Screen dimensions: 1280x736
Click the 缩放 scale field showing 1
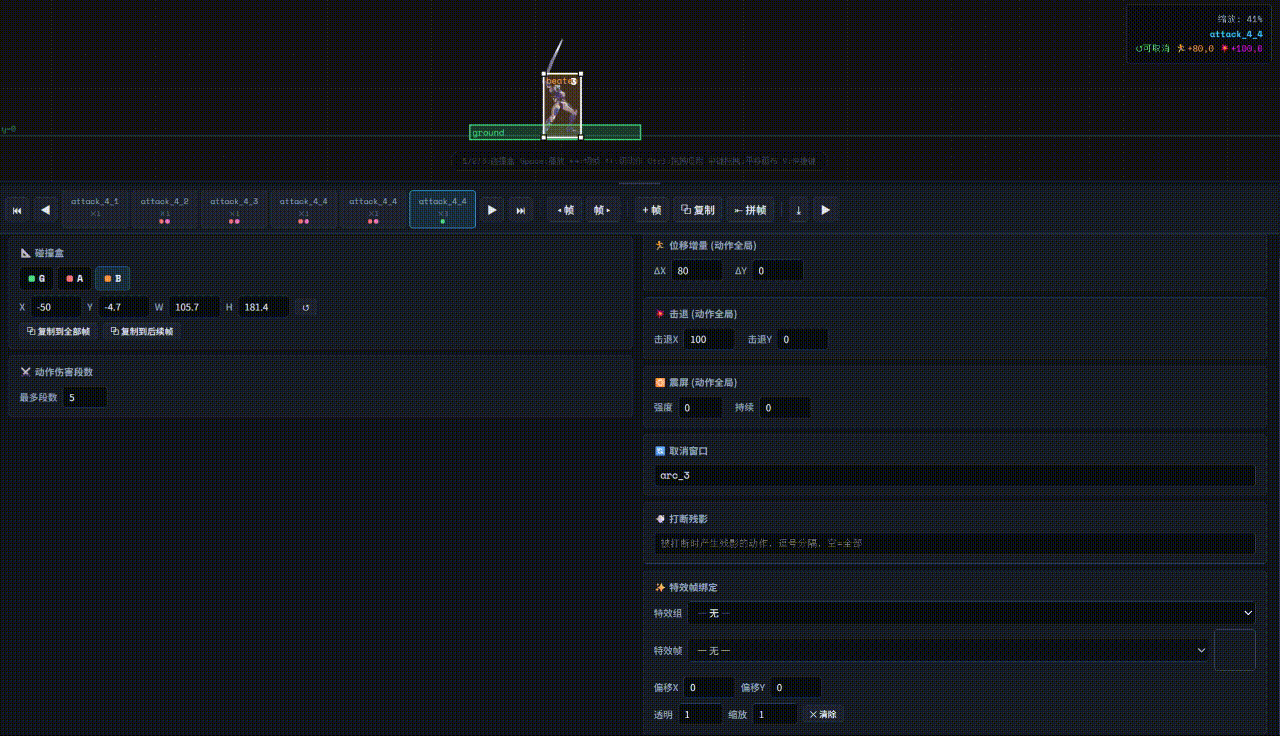tap(775, 714)
